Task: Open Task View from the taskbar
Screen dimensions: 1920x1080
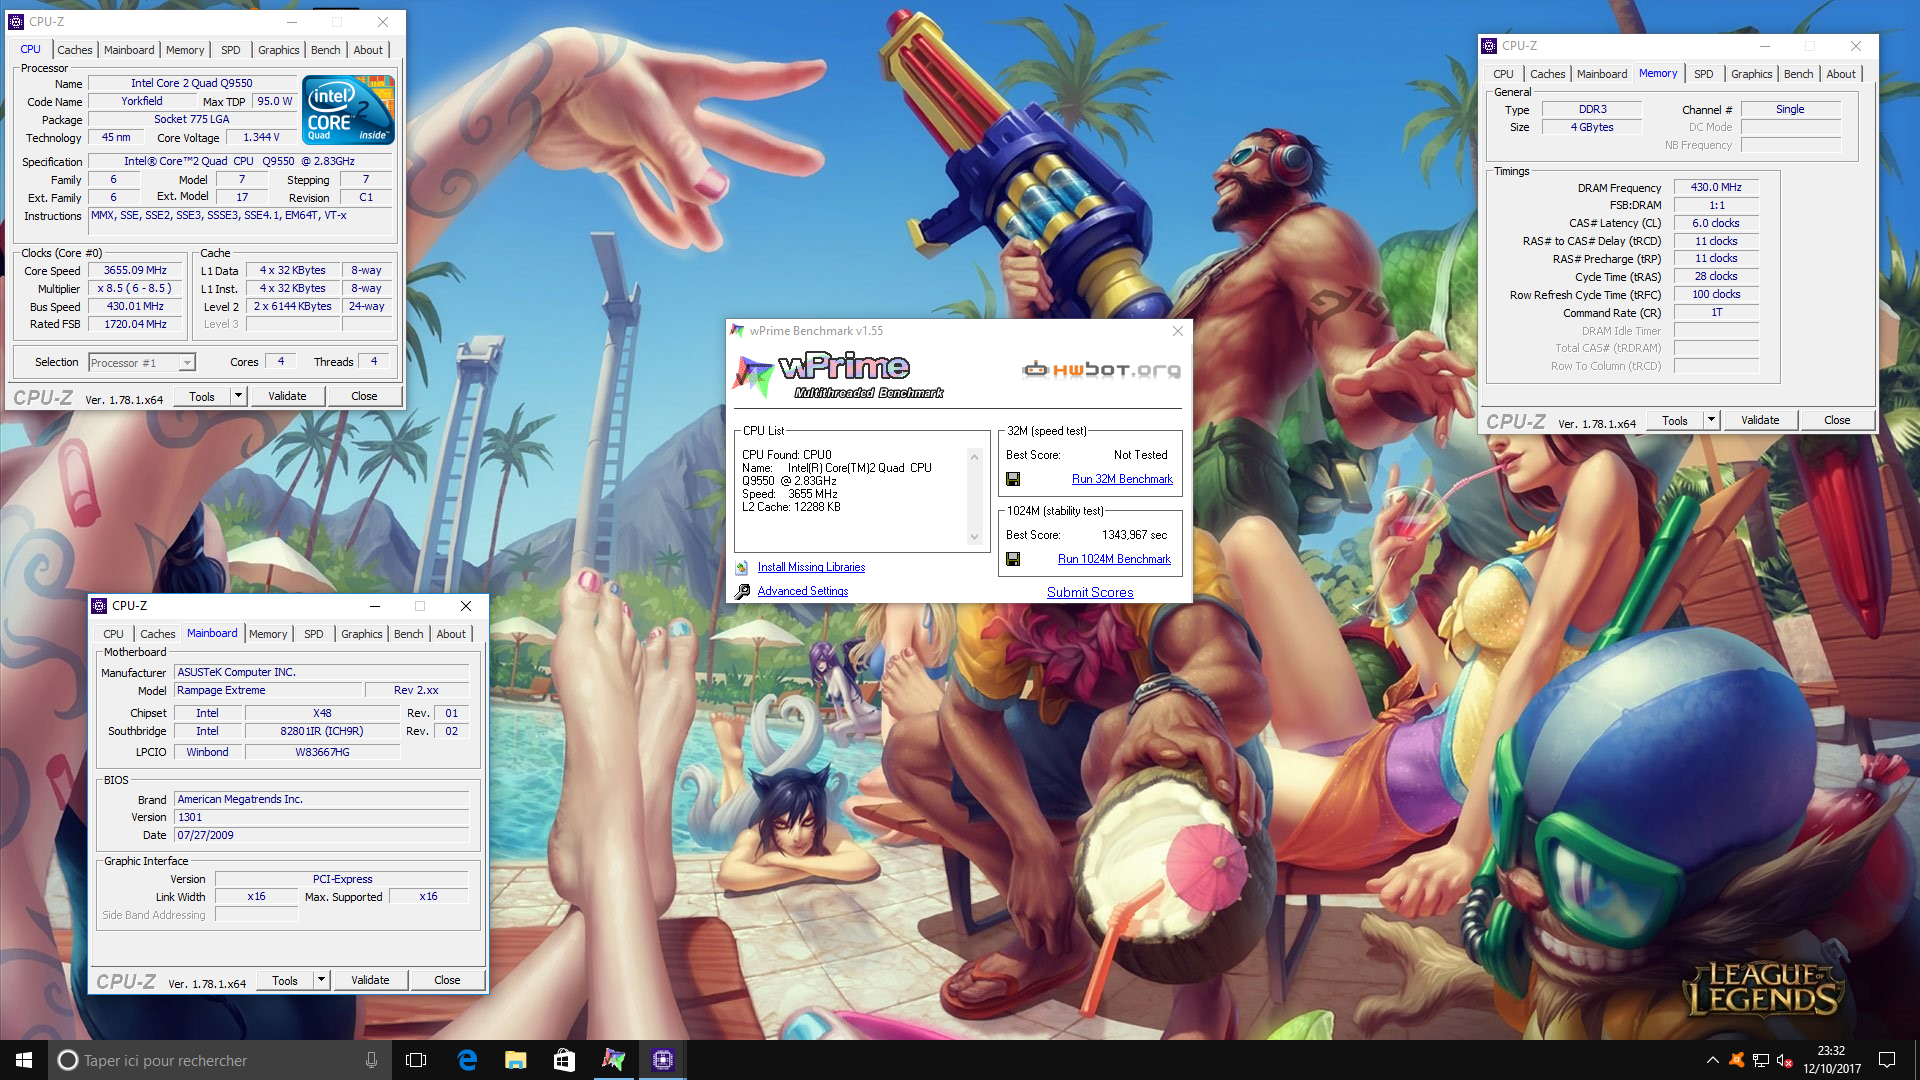Action: click(x=416, y=1060)
